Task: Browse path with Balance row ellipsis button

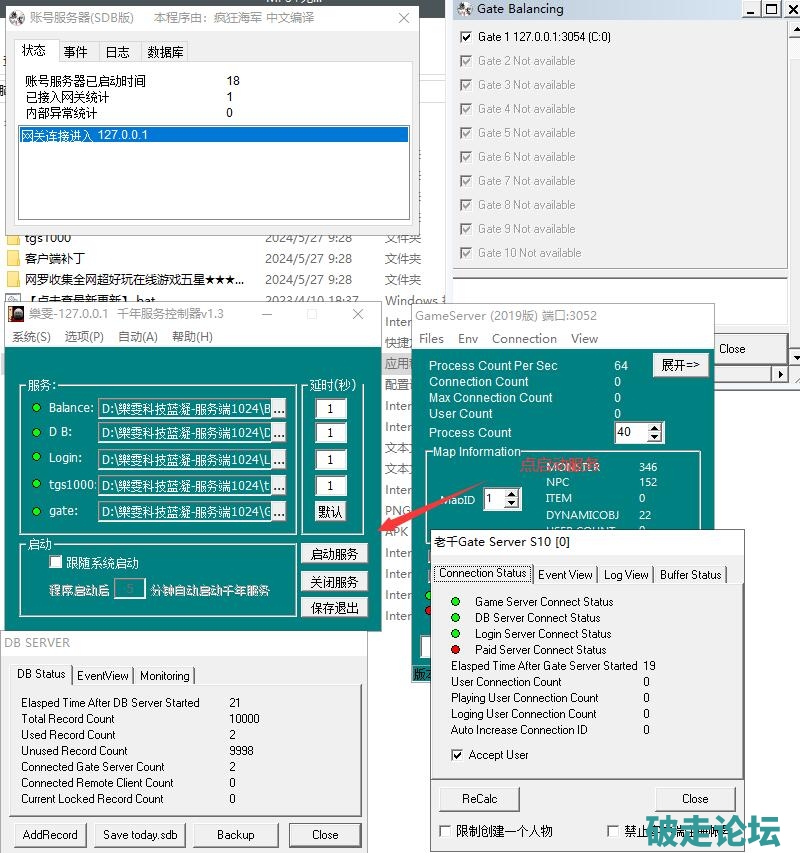Action: tap(279, 408)
